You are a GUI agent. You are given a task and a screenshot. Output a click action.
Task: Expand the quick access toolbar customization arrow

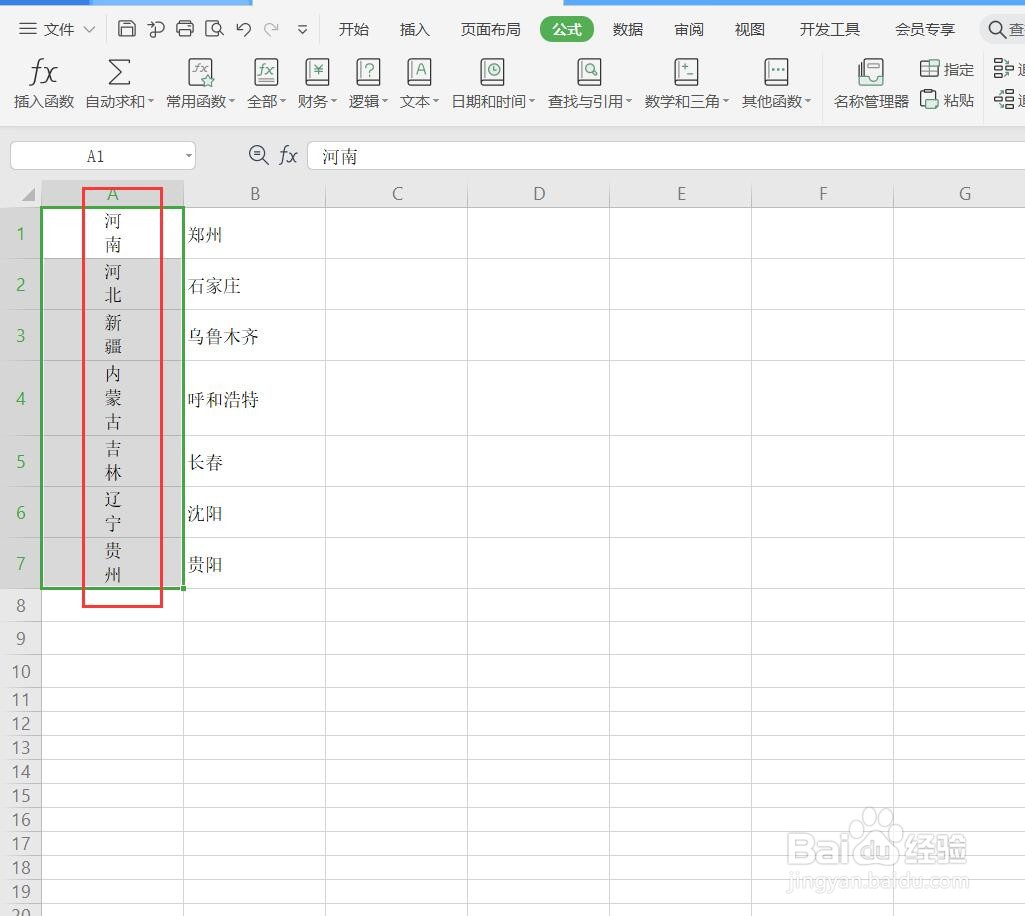(x=302, y=29)
